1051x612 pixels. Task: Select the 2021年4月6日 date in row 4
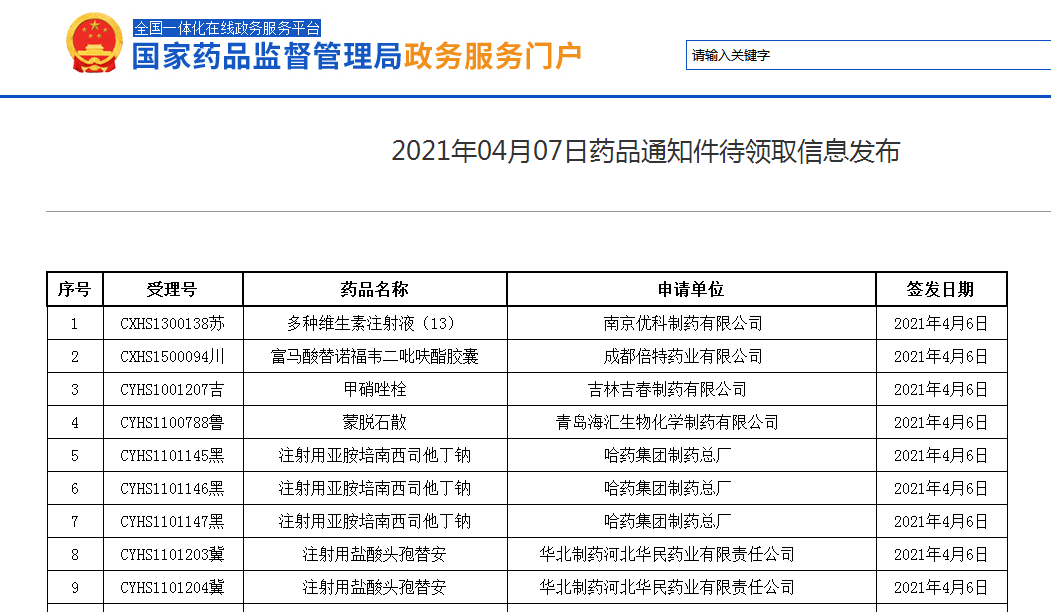[940, 422]
